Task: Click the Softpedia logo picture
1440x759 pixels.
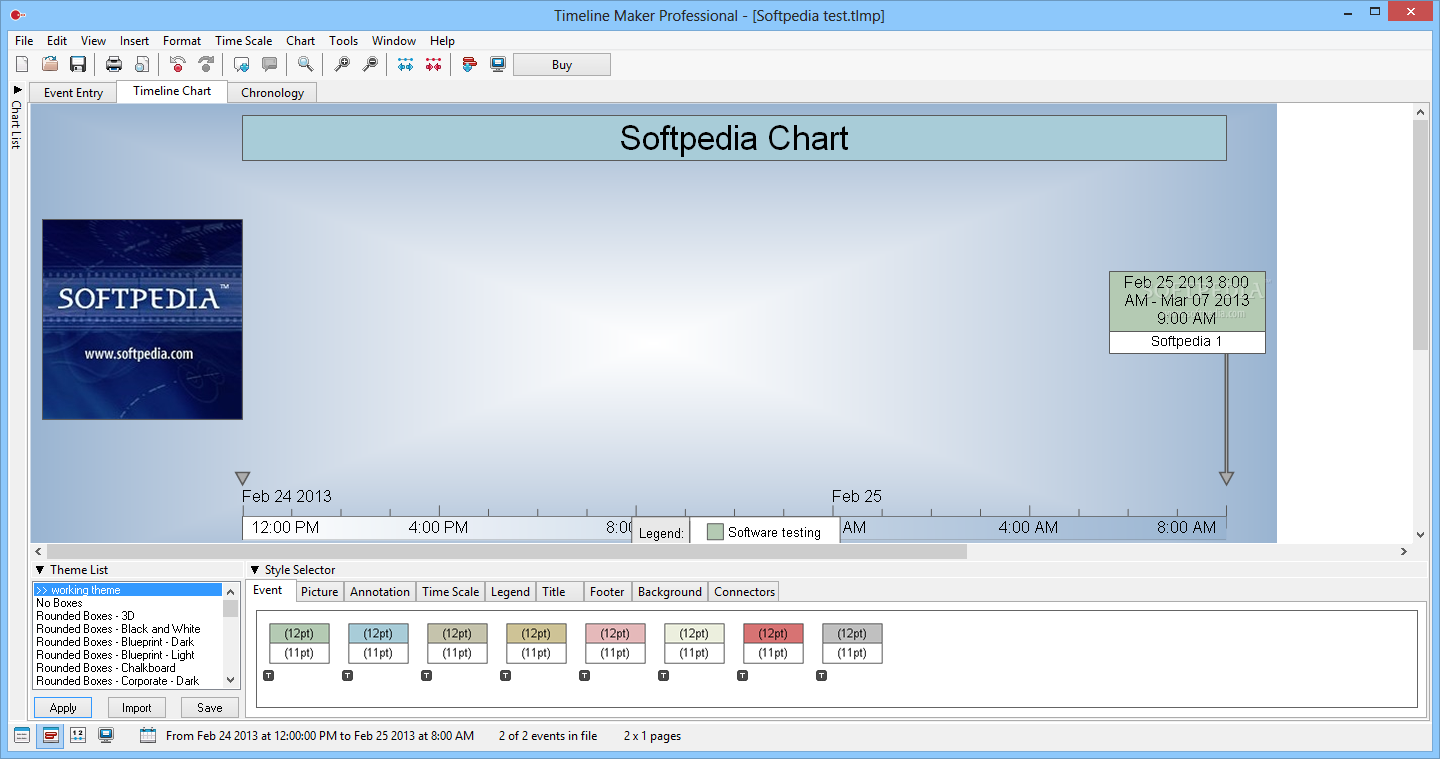Action: (142, 319)
